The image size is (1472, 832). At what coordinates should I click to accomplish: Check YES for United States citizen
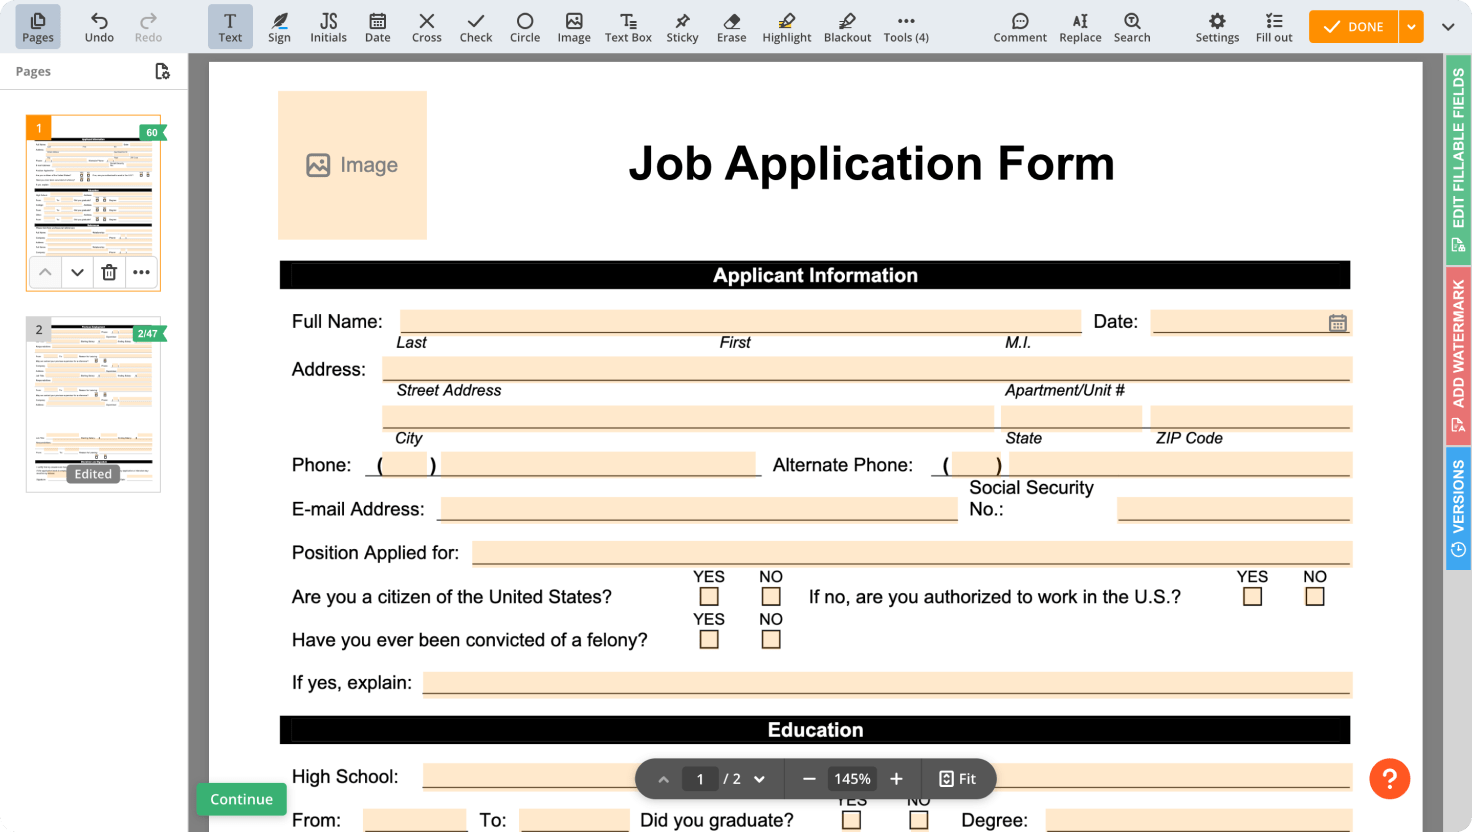point(709,595)
